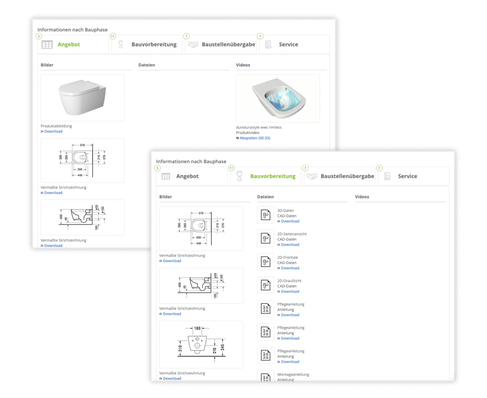Click 'Informationen nach Bauphase' title in back panel

coord(72,30)
